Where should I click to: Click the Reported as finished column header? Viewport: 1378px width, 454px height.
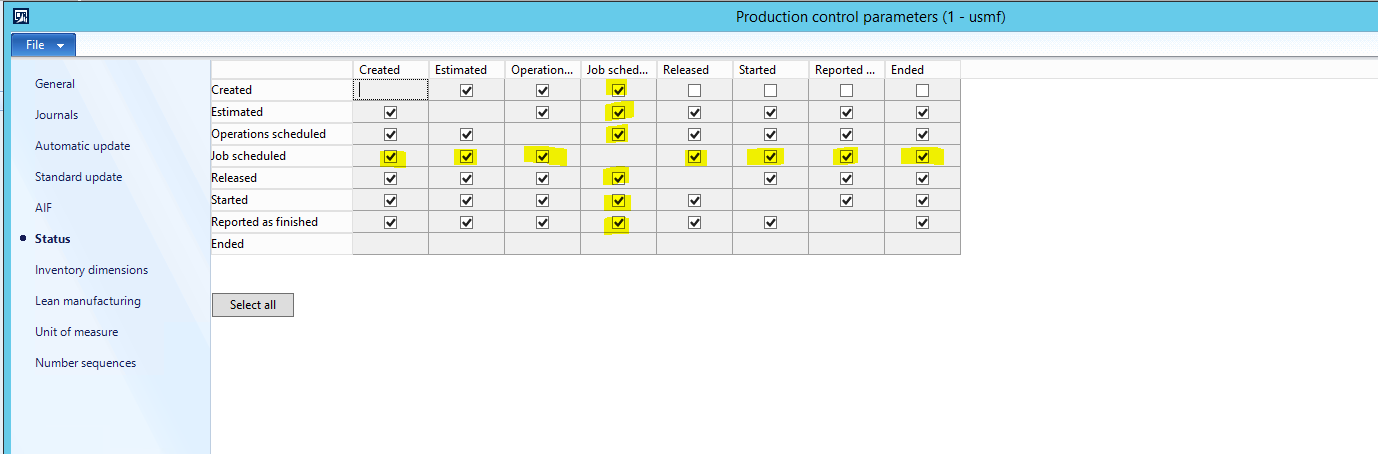pos(846,70)
